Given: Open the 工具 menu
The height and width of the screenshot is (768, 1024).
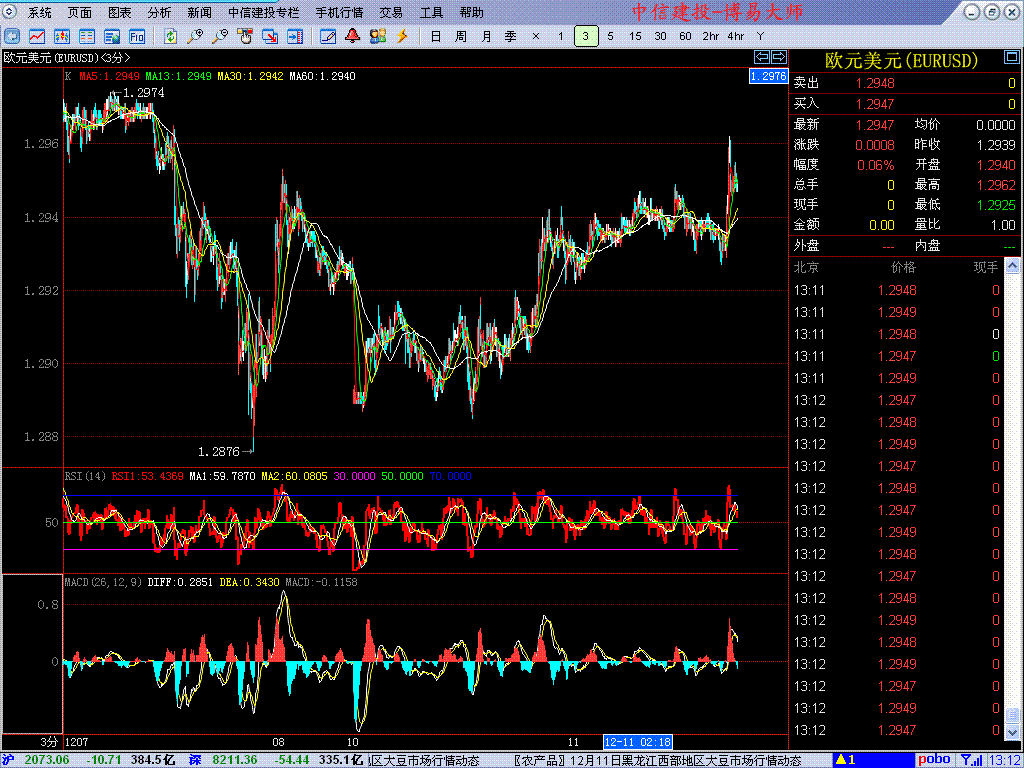Looking at the screenshot, I should click(x=431, y=12).
